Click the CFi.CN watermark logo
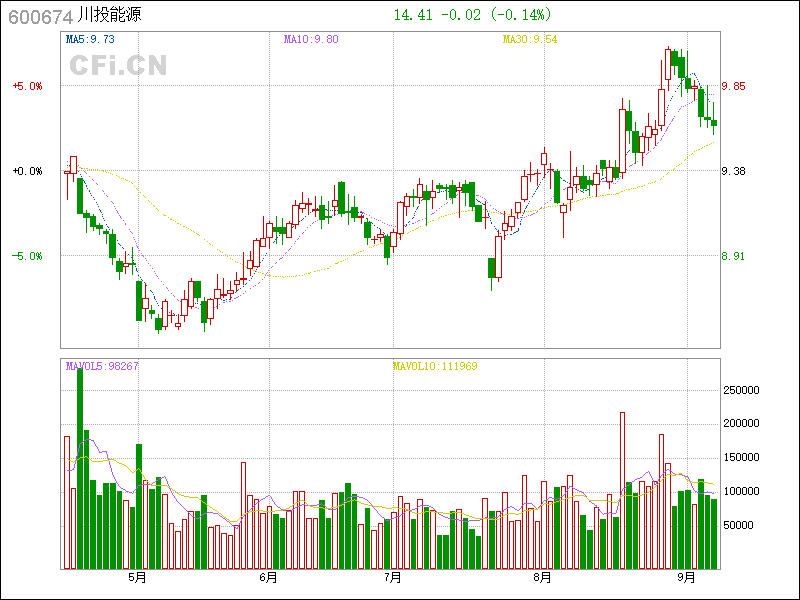The height and width of the screenshot is (600, 800). (118, 65)
